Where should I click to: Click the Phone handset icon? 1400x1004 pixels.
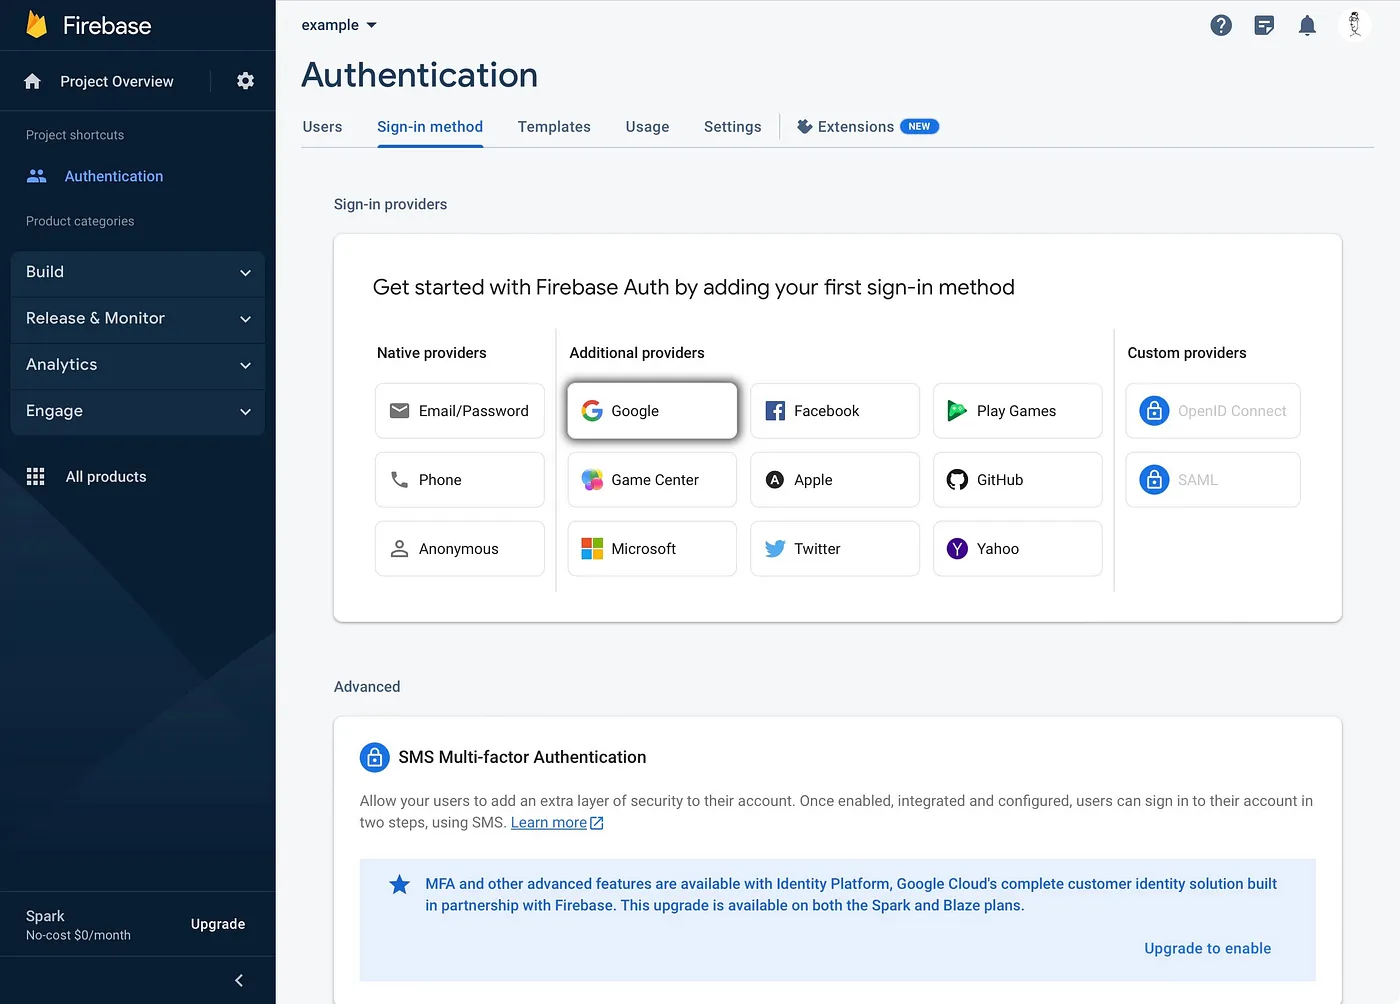(399, 480)
